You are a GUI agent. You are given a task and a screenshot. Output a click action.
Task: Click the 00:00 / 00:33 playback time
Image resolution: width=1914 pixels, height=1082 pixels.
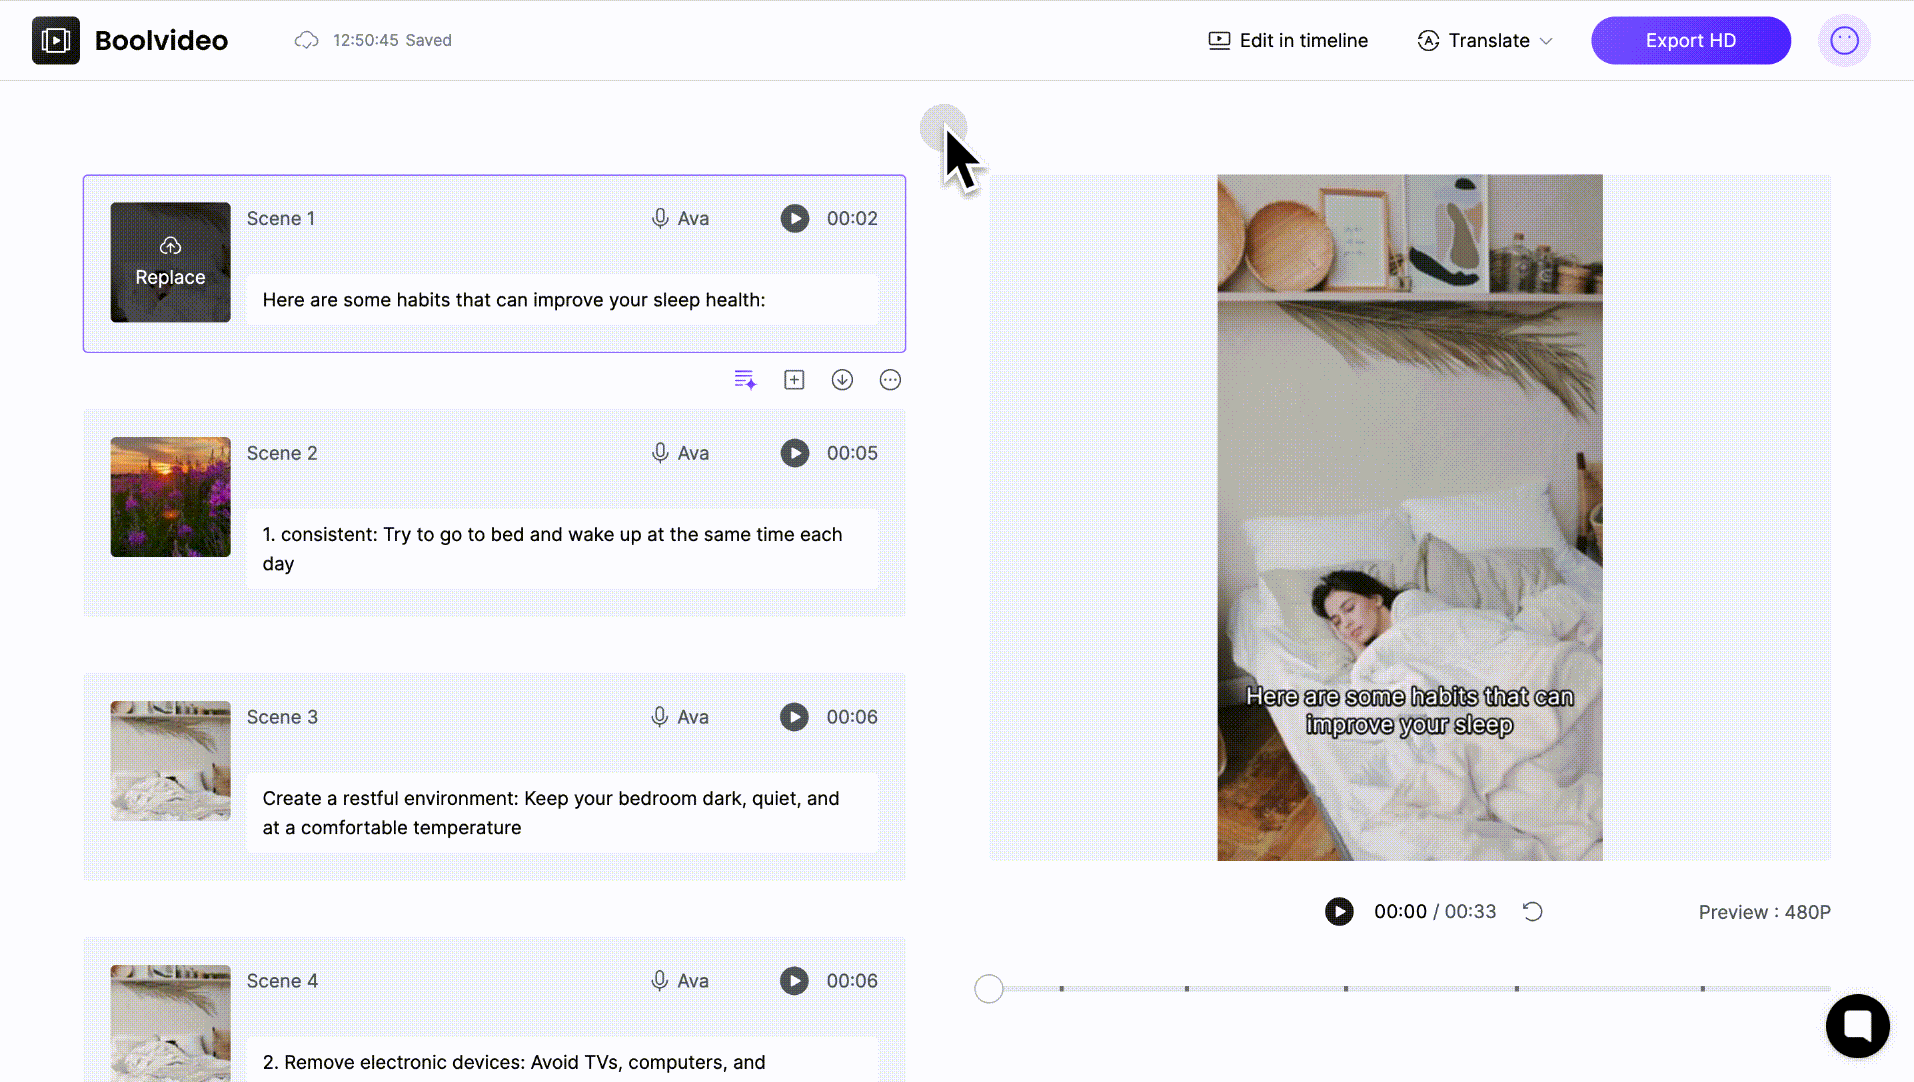coord(1435,911)
